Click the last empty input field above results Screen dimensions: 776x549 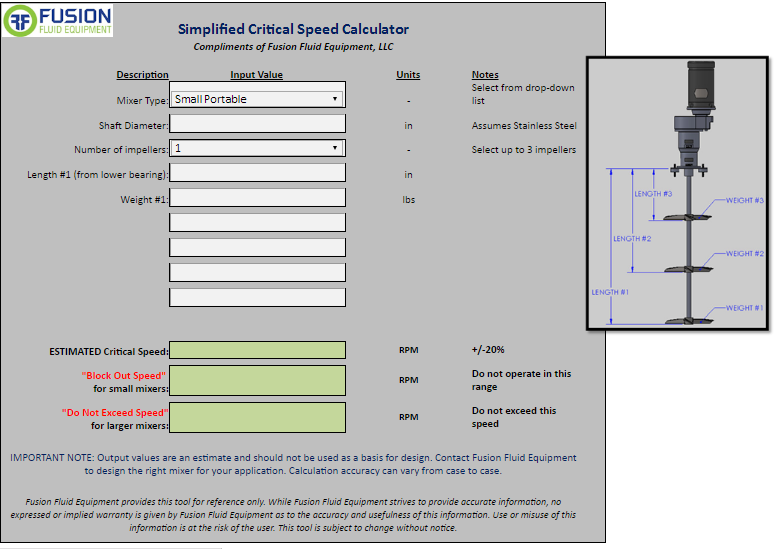(257, 297)
